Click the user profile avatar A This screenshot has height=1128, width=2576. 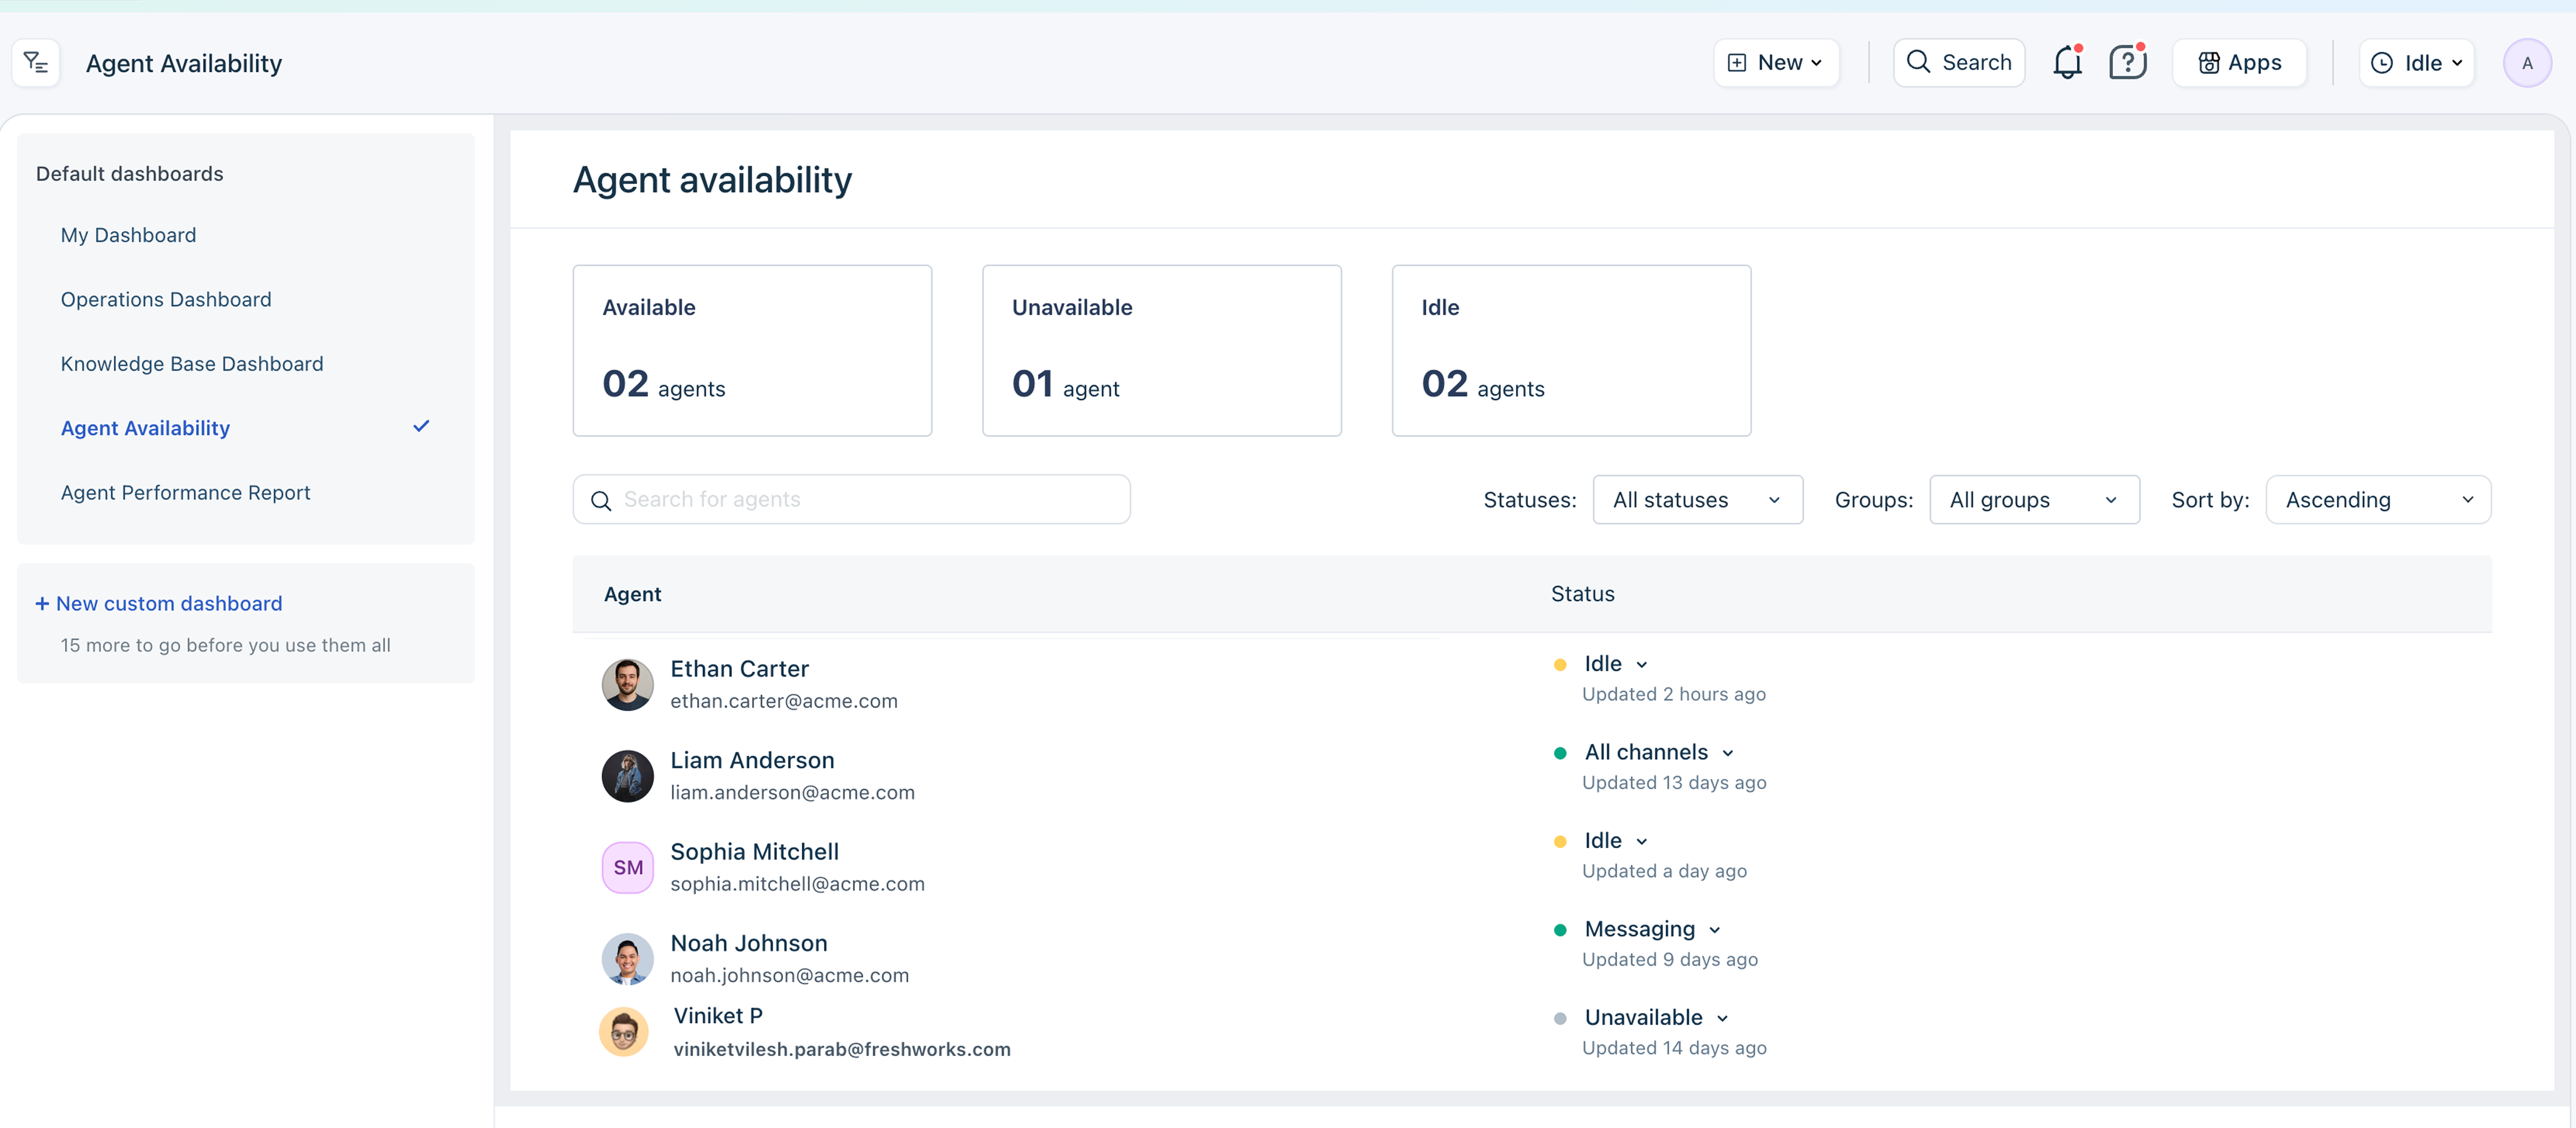[x=2526, y=63]
